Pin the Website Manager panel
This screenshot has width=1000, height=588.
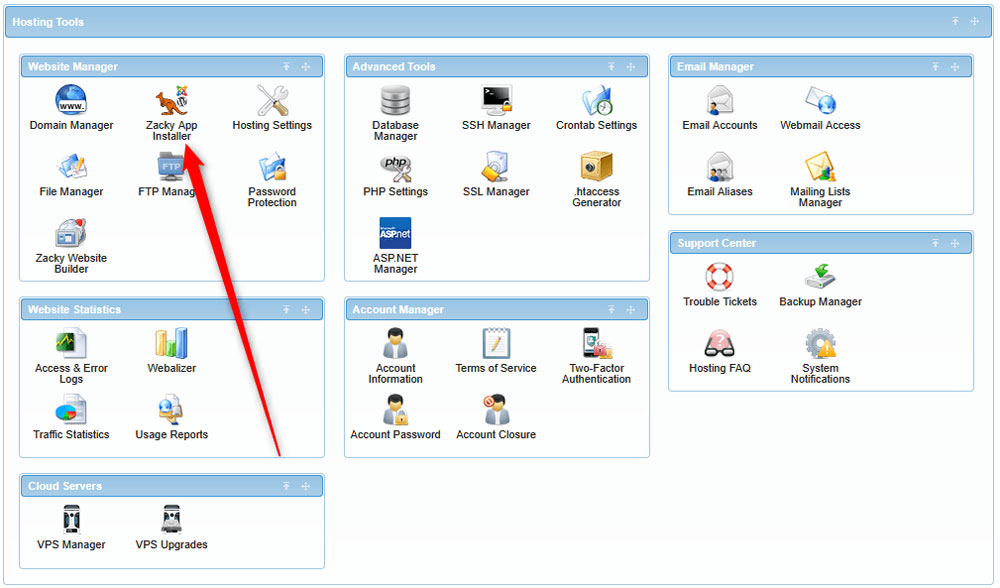(288, 67)
